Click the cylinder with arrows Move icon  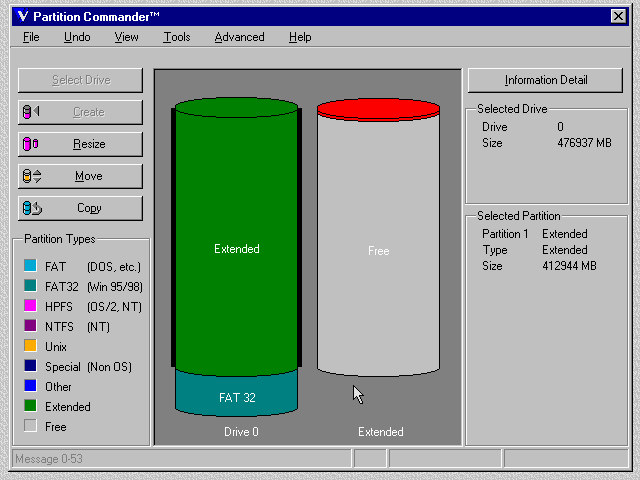tap(32, 176)
